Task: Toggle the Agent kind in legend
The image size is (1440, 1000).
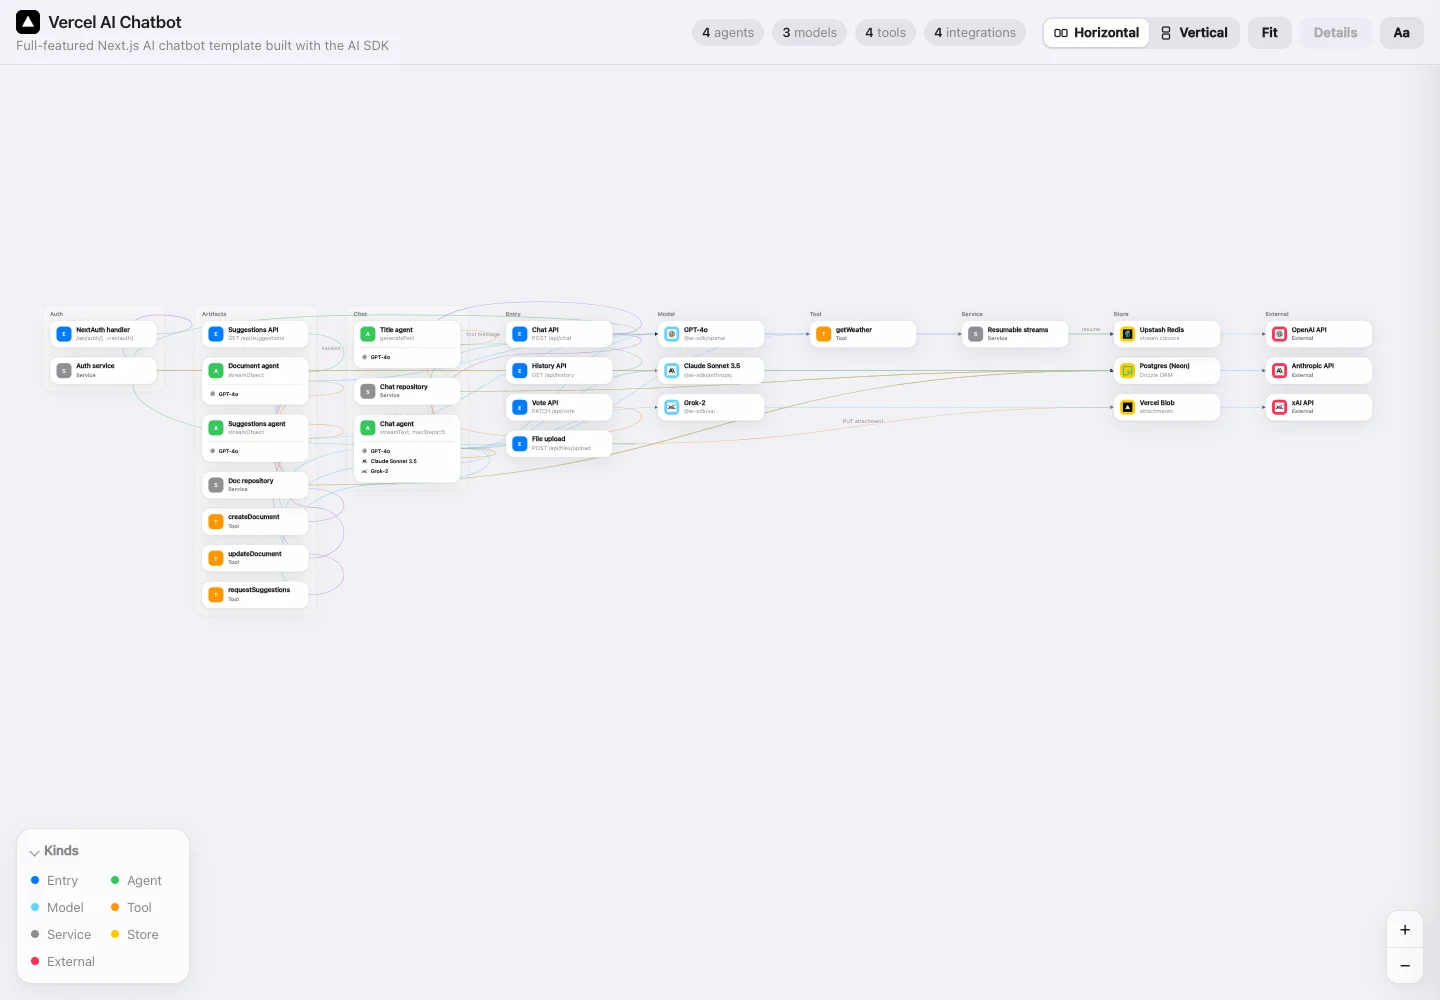Action: 136,880
